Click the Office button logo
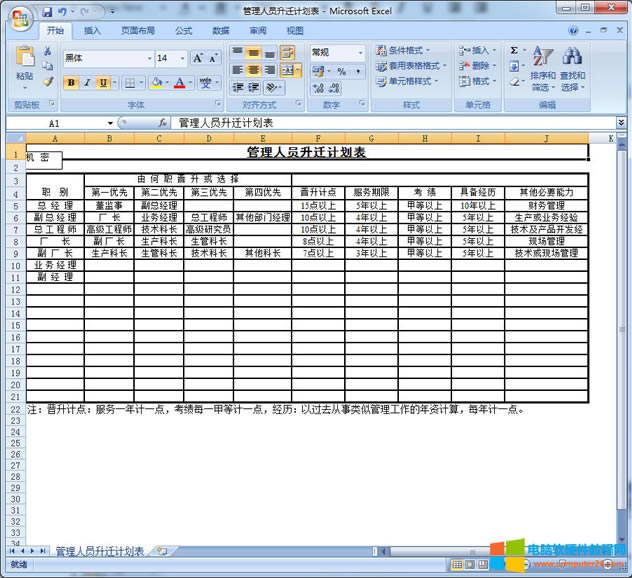The image size is (632, 578). pyautogui.click(x=17, y=14)
